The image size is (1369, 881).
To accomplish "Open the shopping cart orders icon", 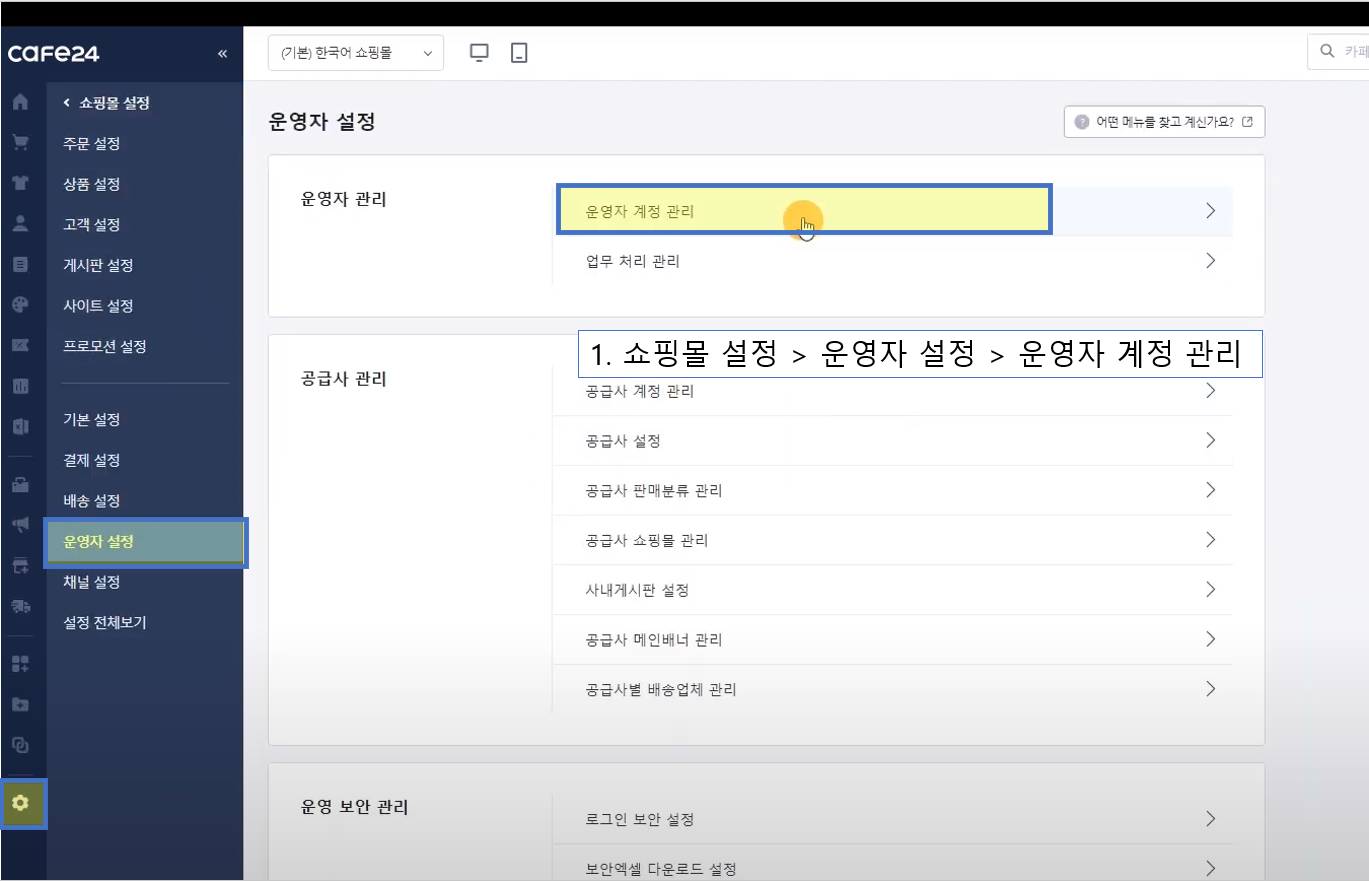I will tap(20, 143).
